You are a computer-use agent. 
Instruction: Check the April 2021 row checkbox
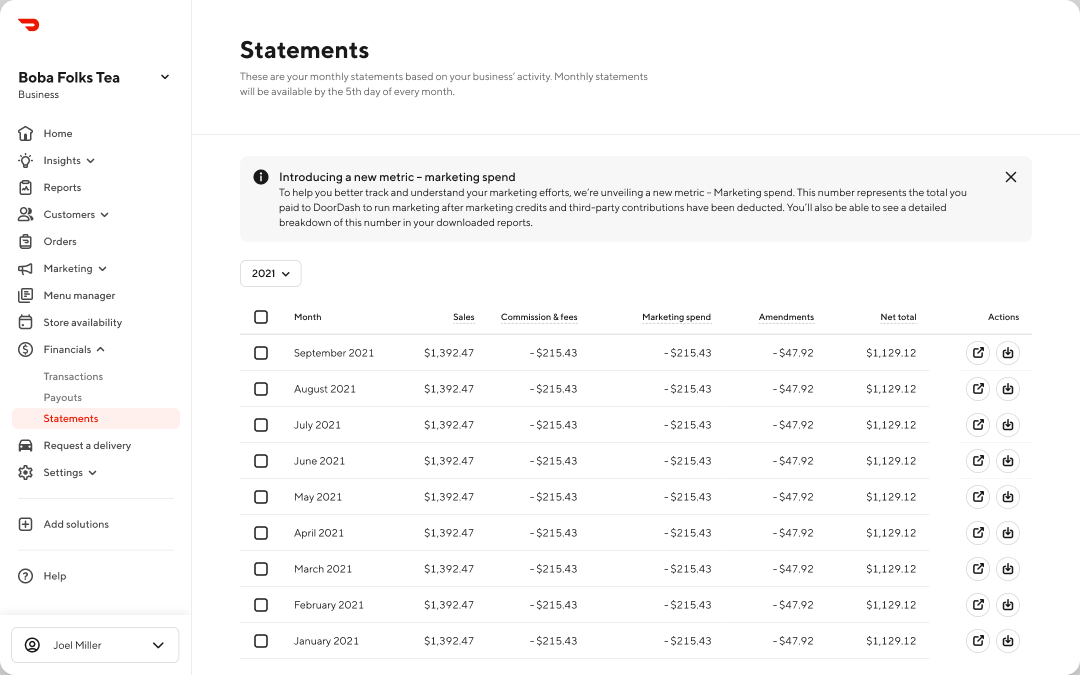tap(261, 532)
